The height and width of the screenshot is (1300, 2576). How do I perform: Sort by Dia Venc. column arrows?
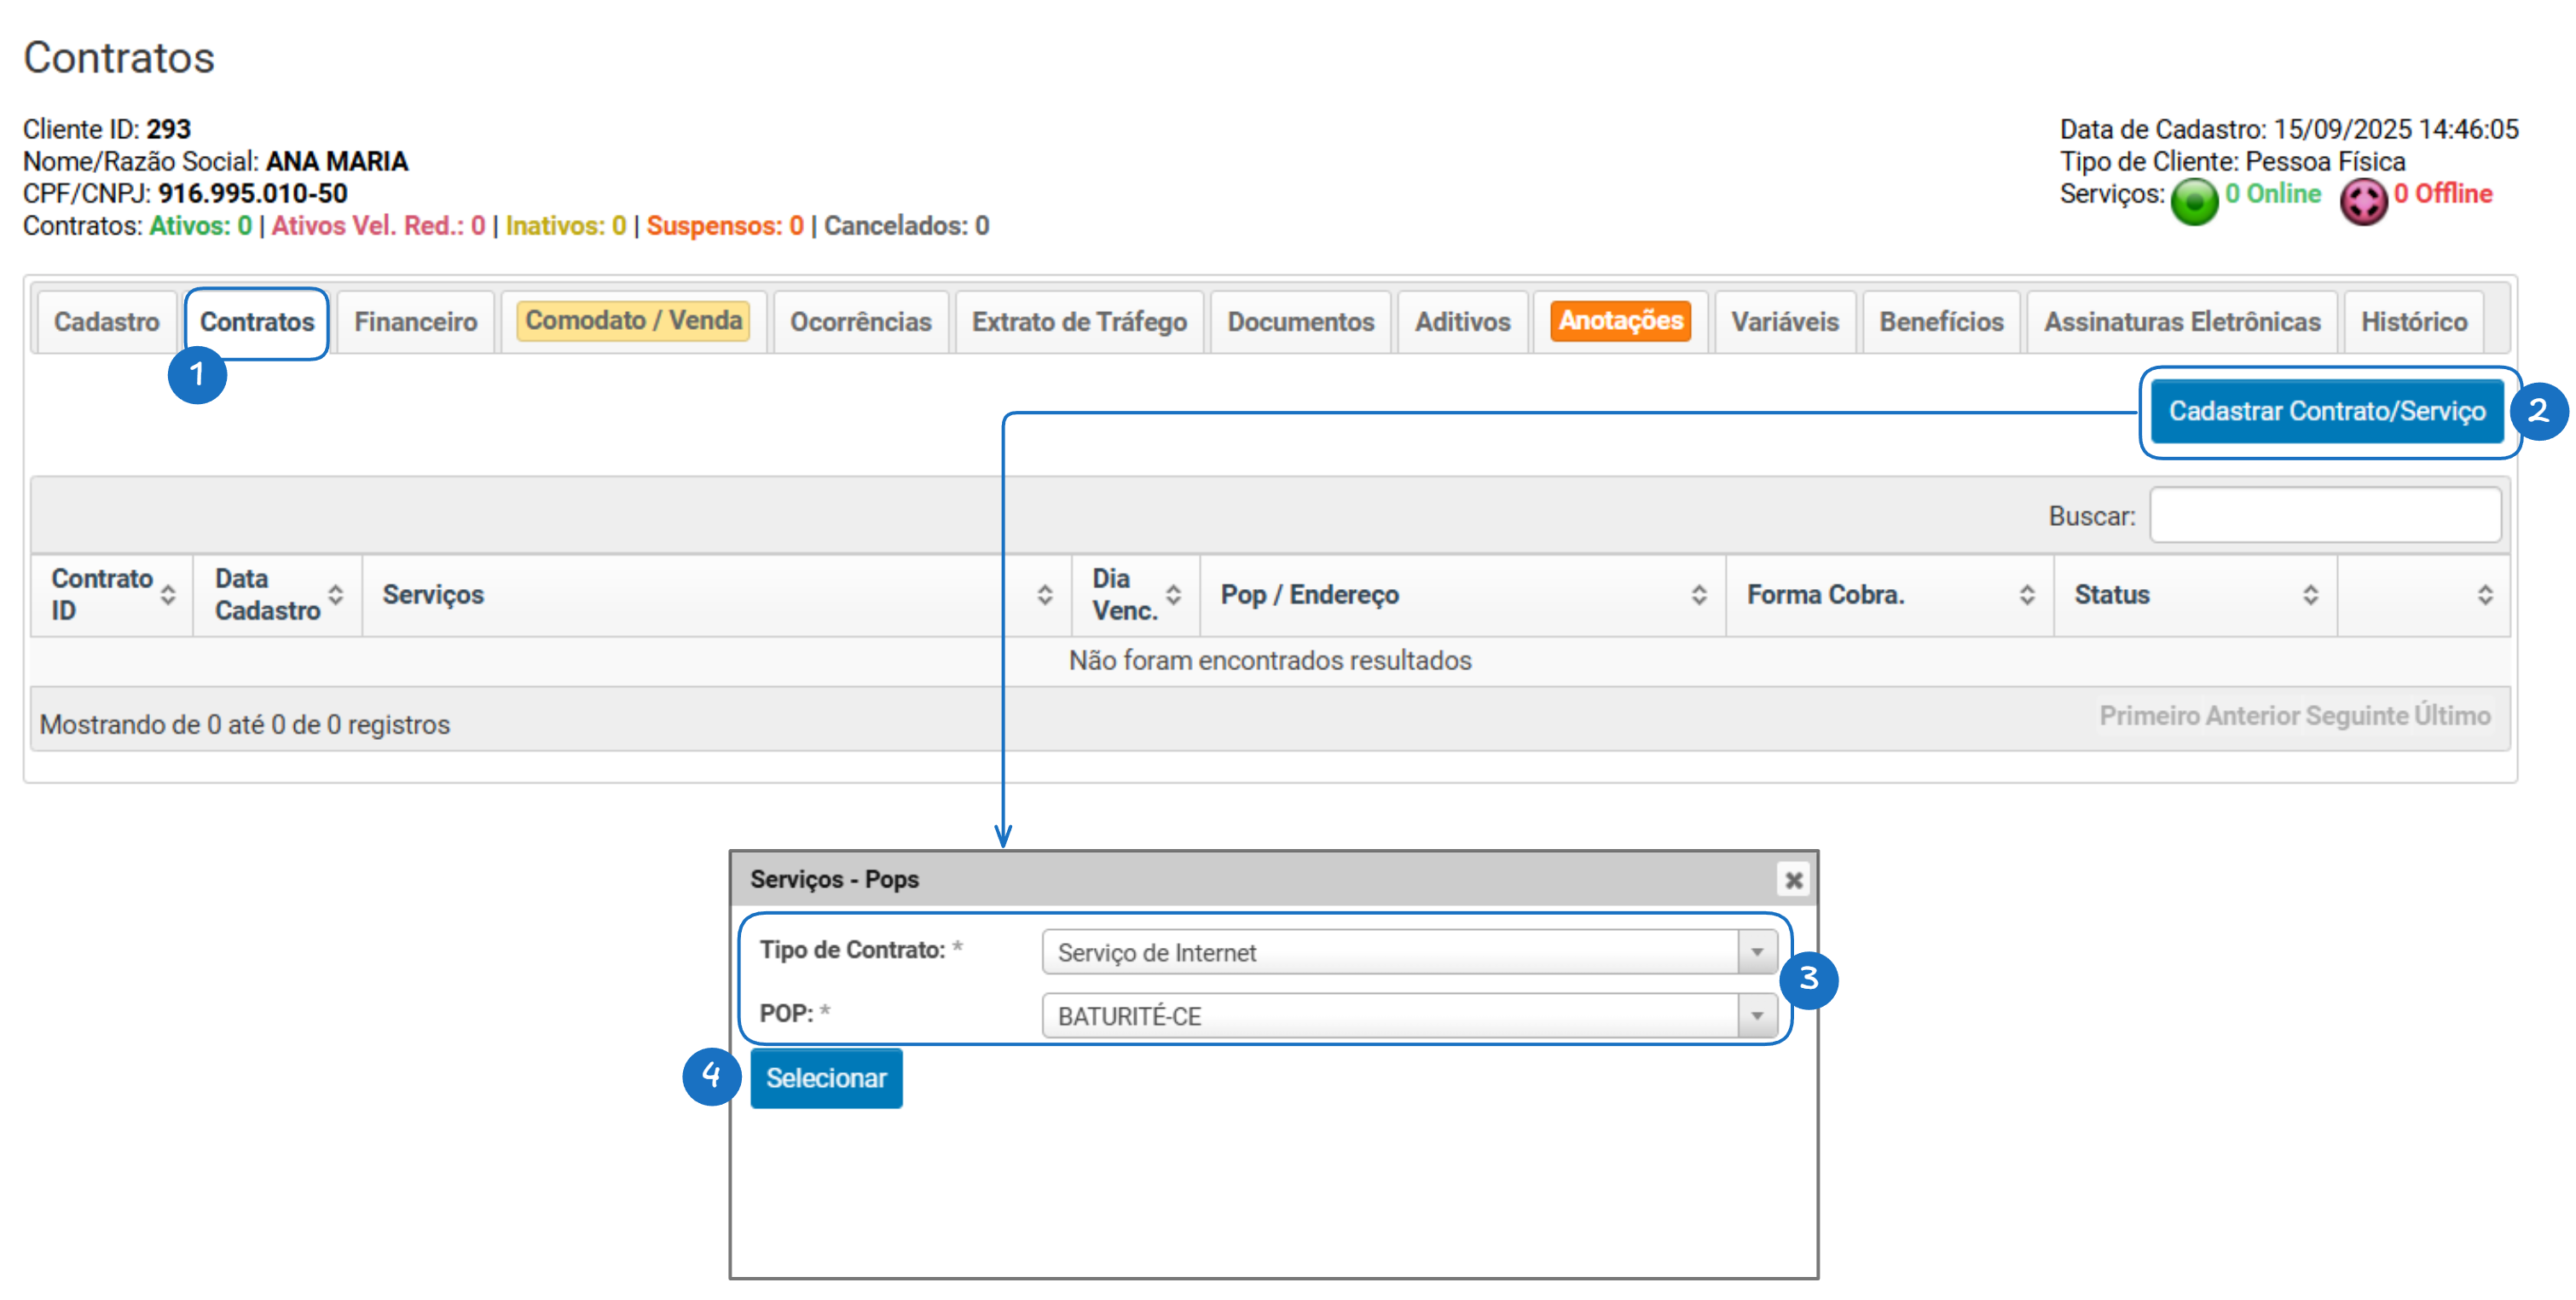tap(1173, 595)
